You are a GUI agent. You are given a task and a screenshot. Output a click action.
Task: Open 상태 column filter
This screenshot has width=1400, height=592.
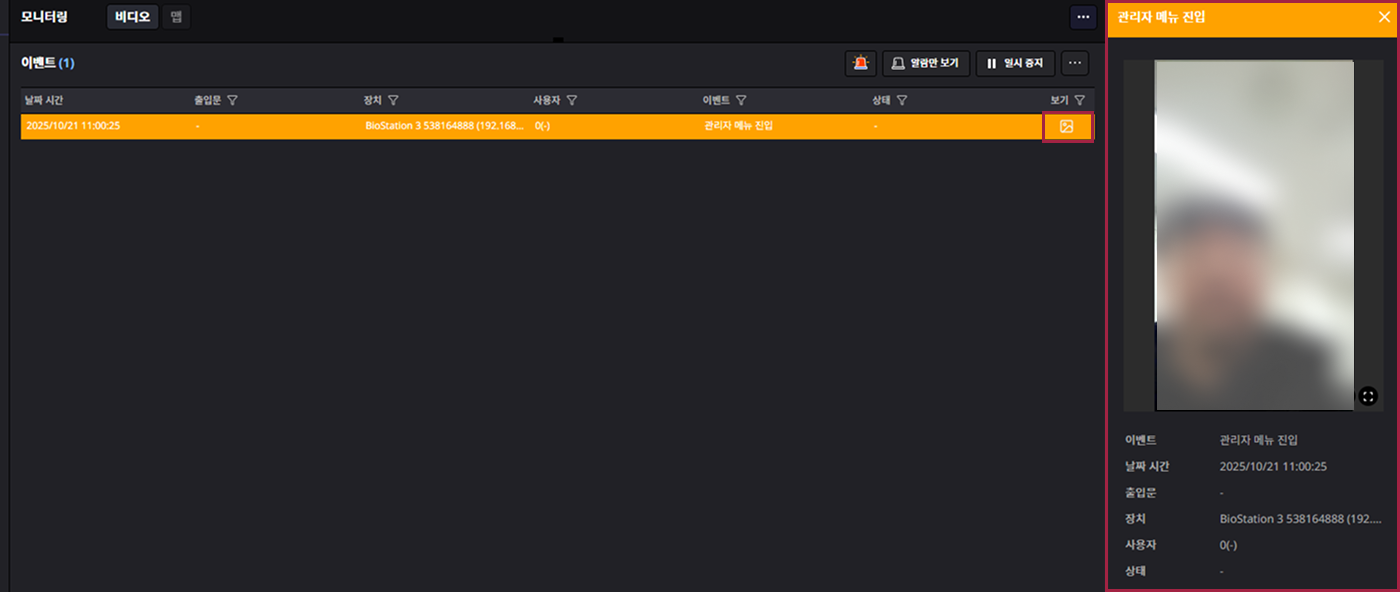point(902,100)
